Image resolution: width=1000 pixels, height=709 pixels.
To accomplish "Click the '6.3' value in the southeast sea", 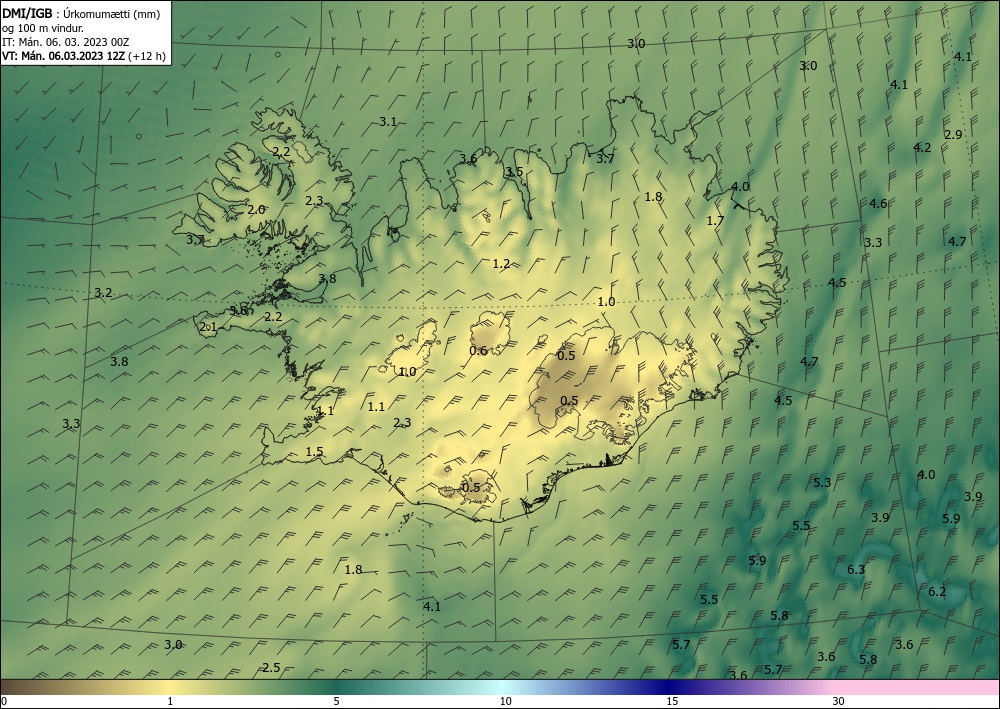I will coord(856,569).
